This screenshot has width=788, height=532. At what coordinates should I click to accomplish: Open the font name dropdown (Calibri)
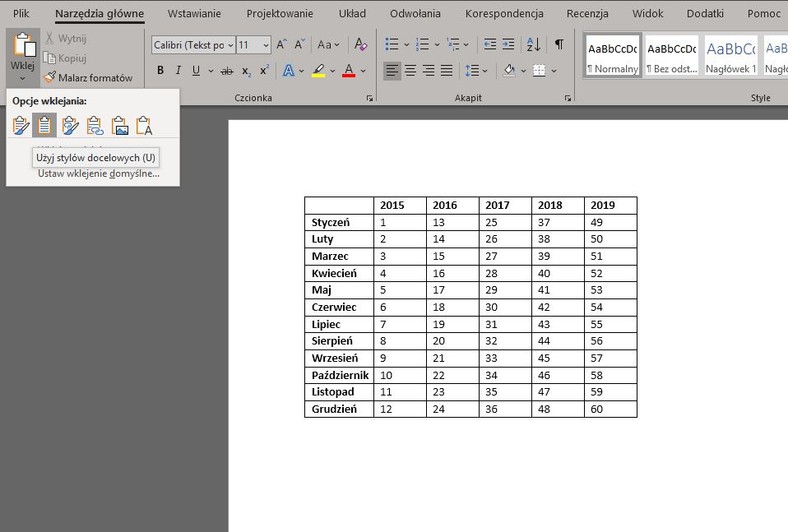pyautogui.click(x=230, y=45)
